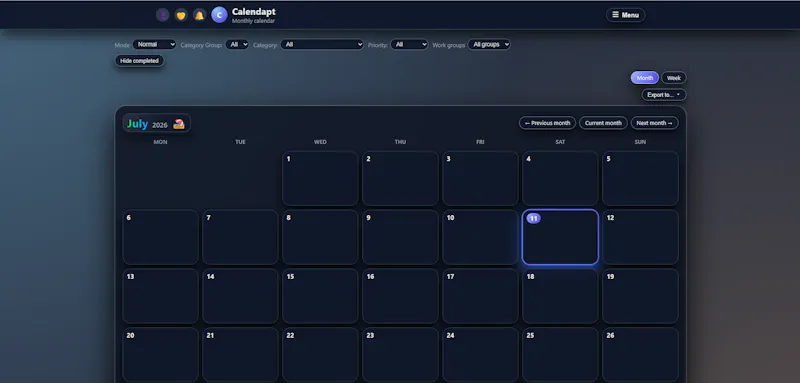Select July 24 day cell
The image size is (800, 383).
point(480,355)
